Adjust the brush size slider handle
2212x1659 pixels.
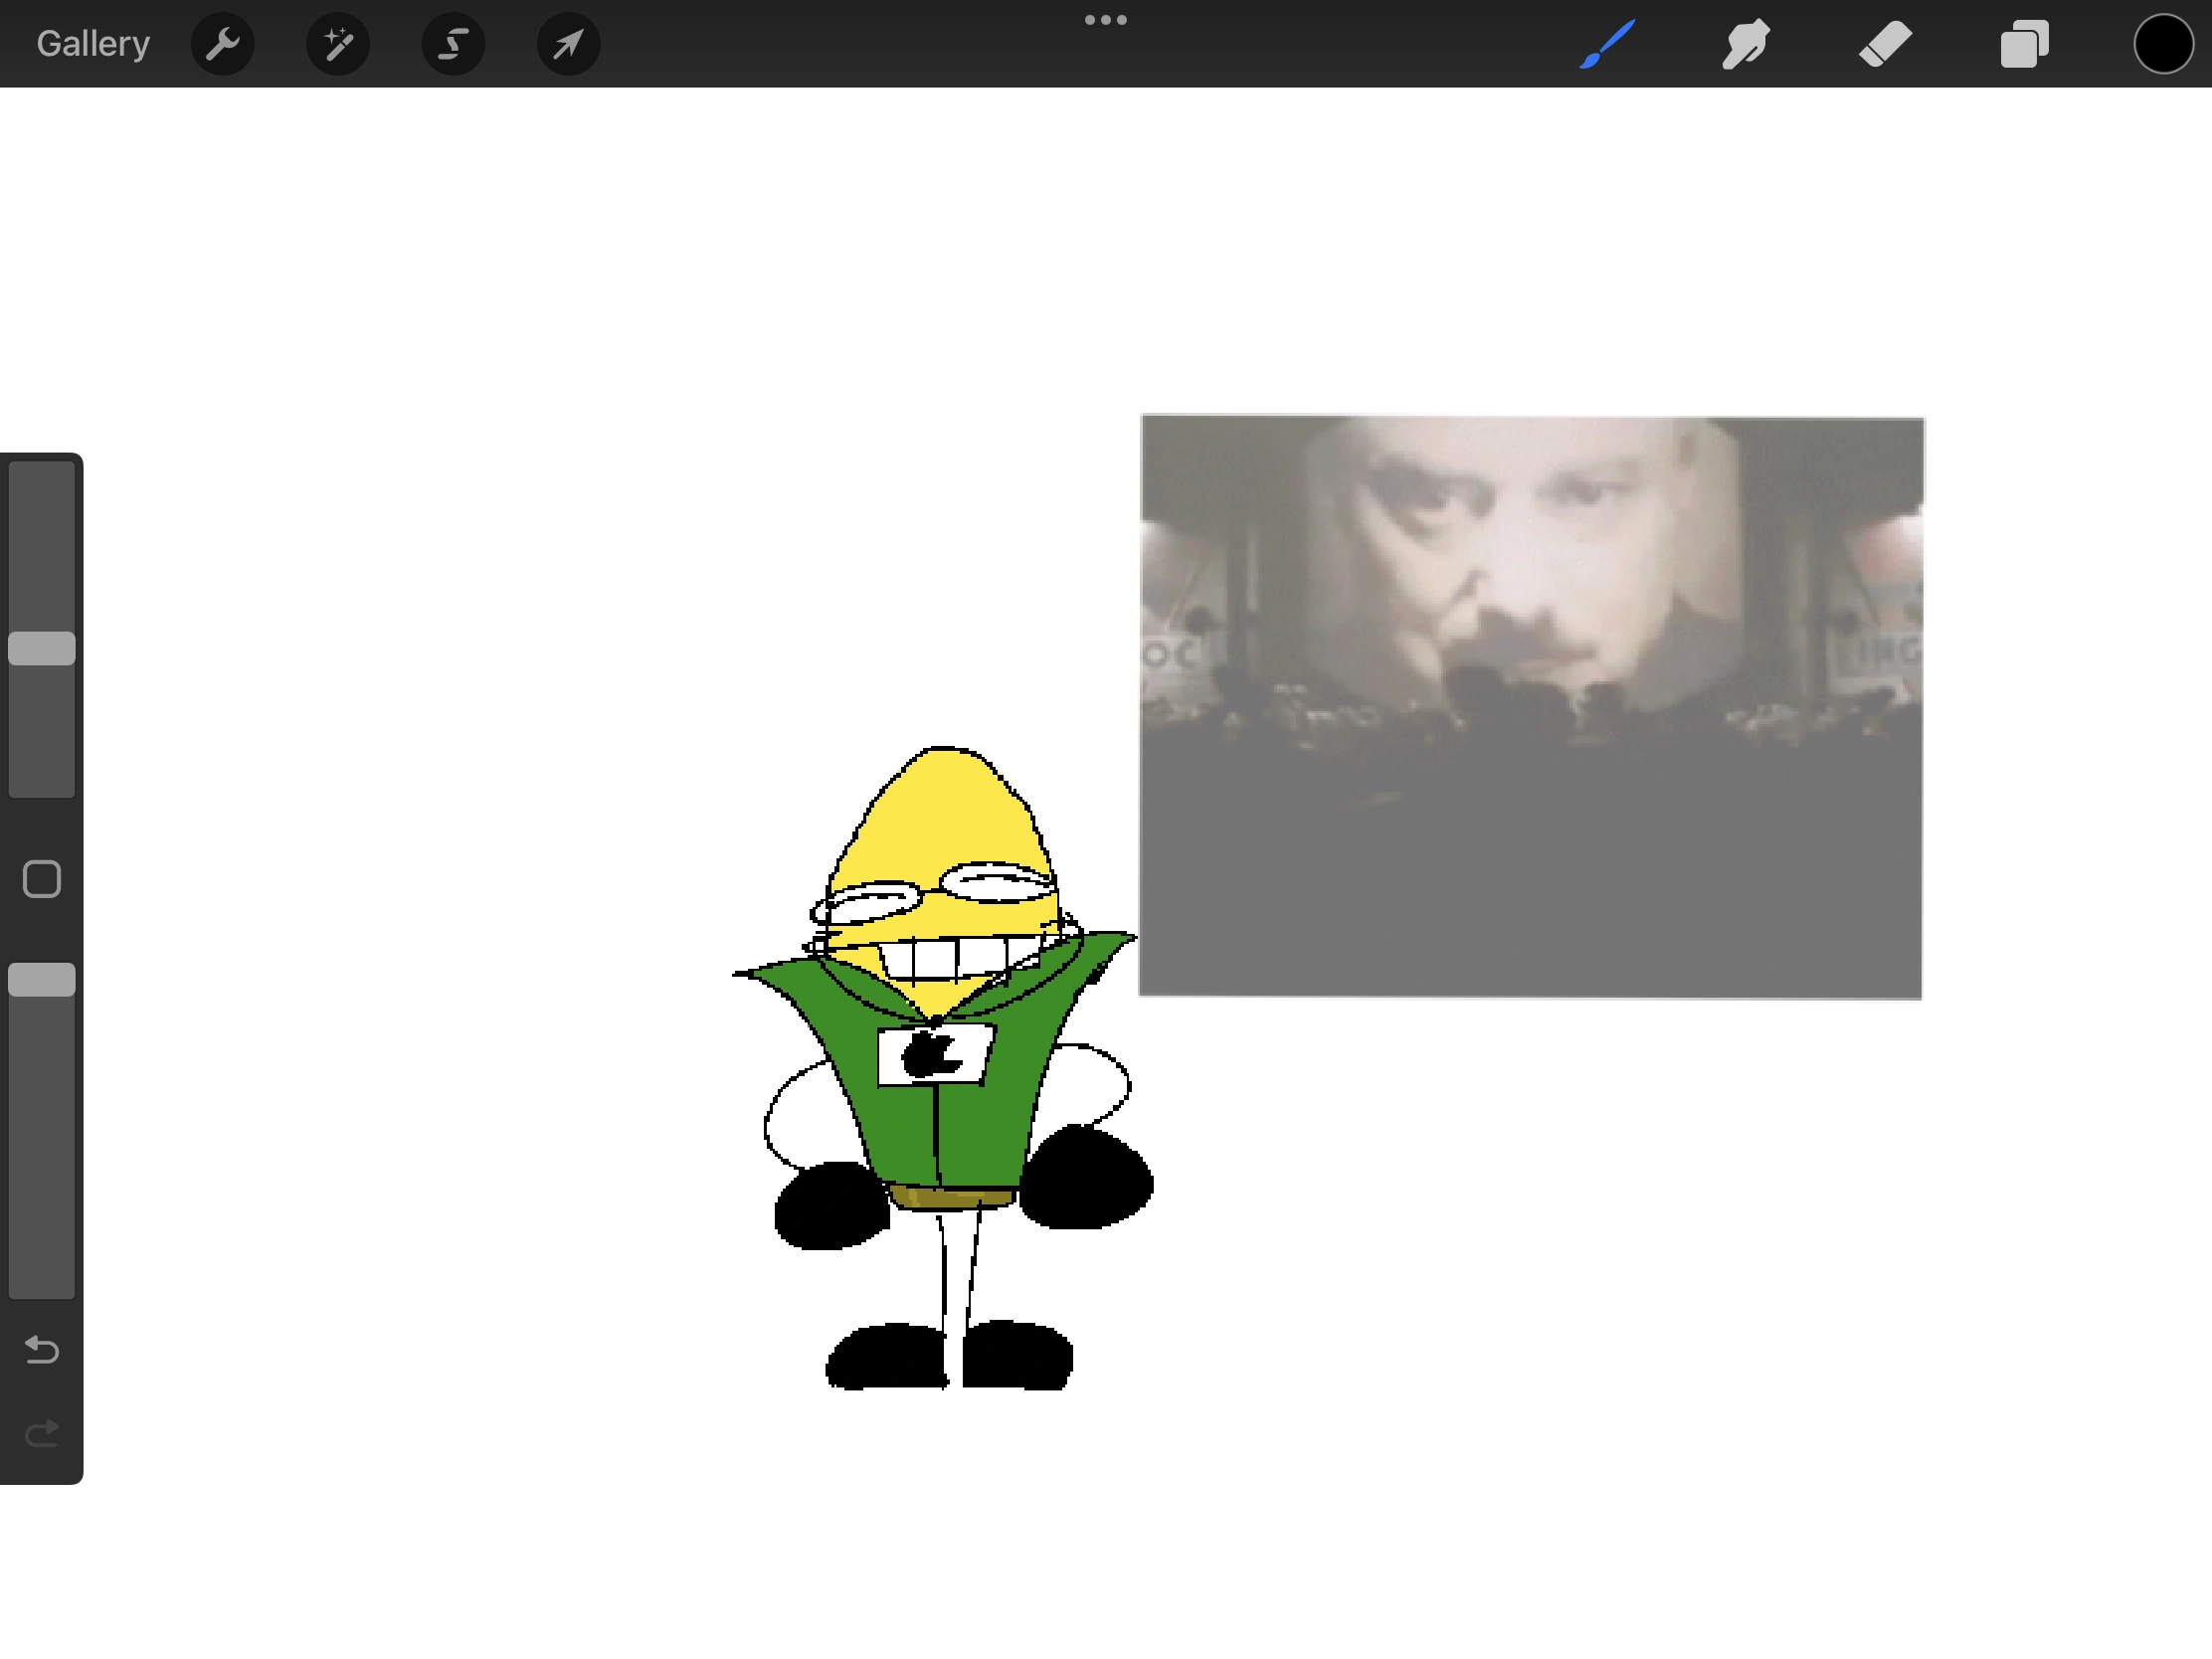(x=41, y=648)
